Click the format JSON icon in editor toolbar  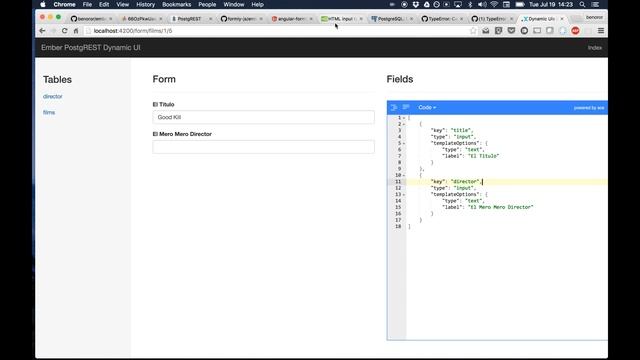(394, 107)
